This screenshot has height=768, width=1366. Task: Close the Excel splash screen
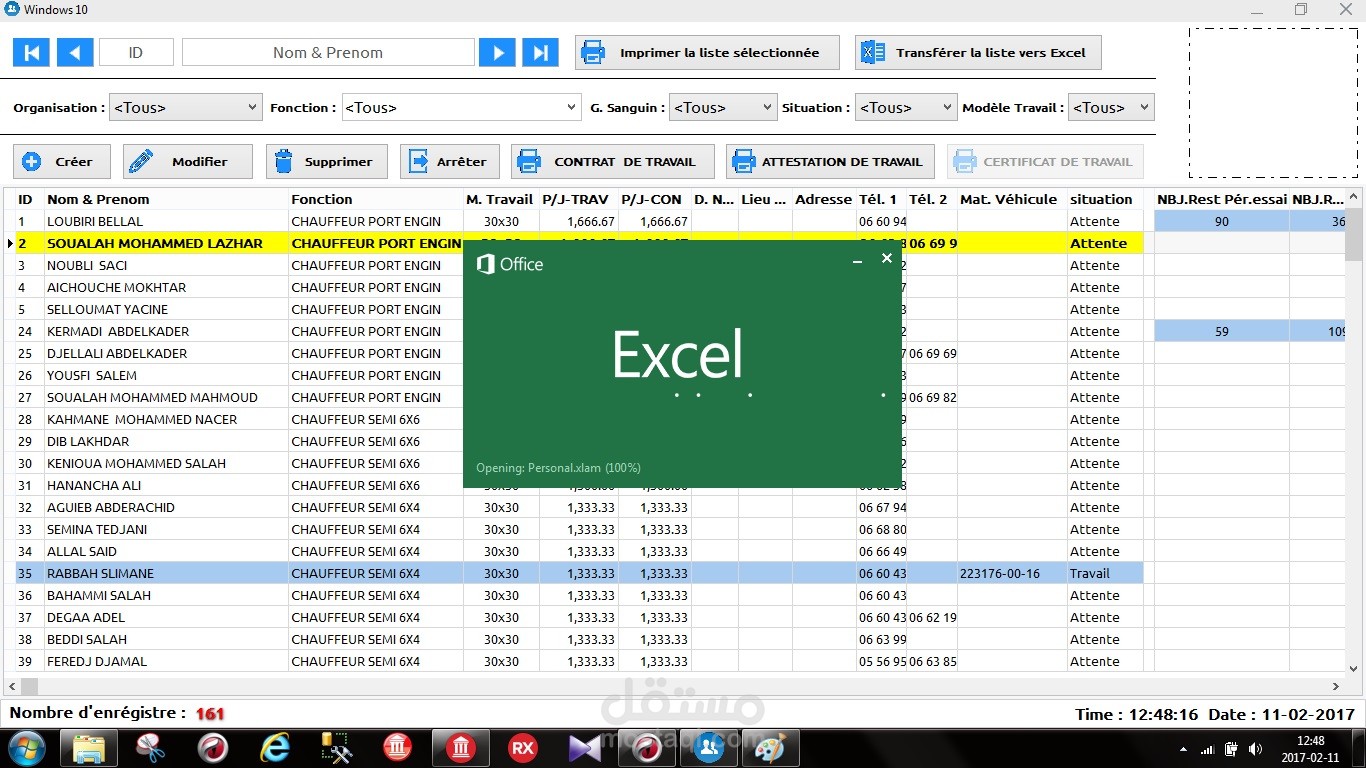pos(886,258)
